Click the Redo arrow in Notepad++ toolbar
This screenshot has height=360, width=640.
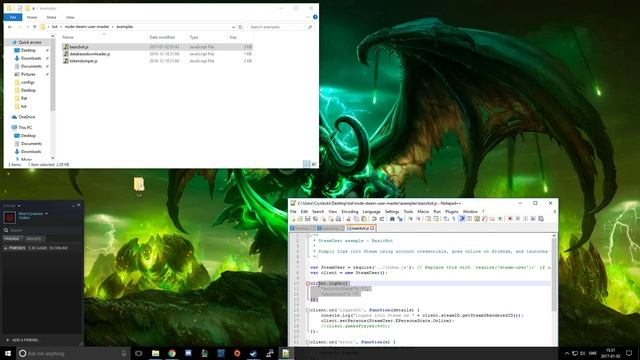tap(382, 219)
